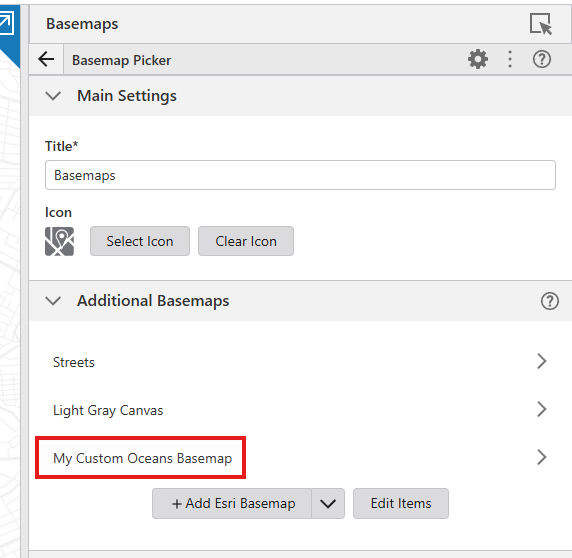Click the help icon in Basemap Picker header

pyautogui.click(x=541, y=59)
